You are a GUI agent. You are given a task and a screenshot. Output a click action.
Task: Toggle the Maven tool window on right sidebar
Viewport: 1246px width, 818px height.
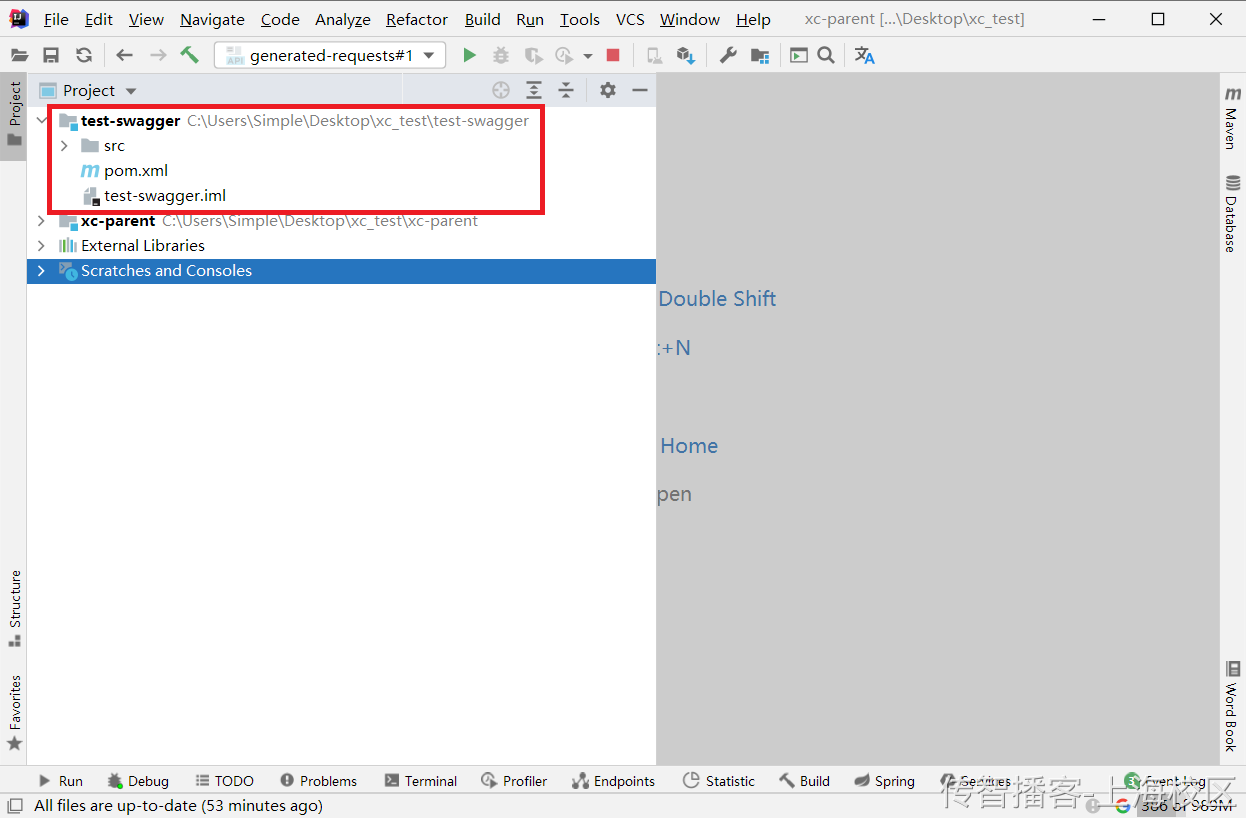pos(1232,116)
